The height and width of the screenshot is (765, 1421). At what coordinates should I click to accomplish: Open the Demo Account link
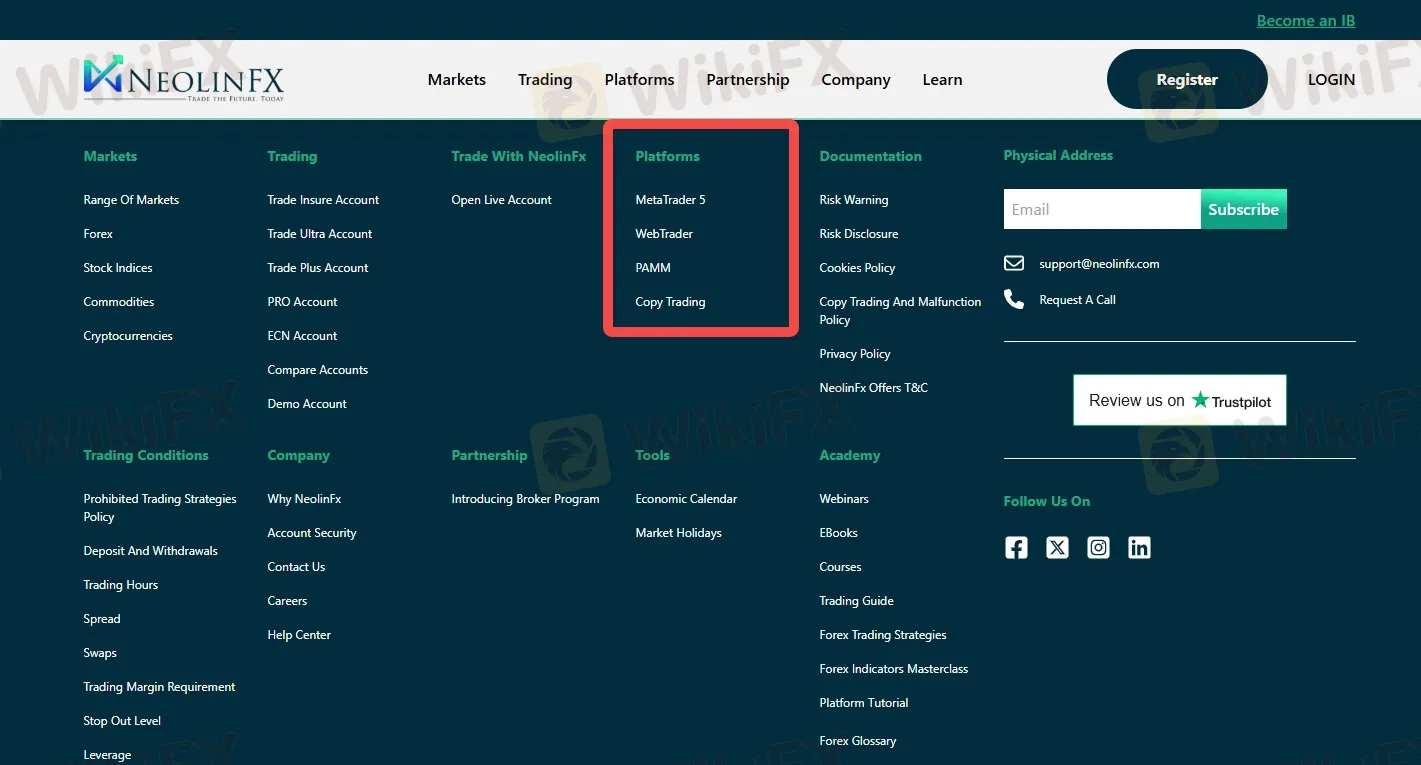tap(307, 404)
